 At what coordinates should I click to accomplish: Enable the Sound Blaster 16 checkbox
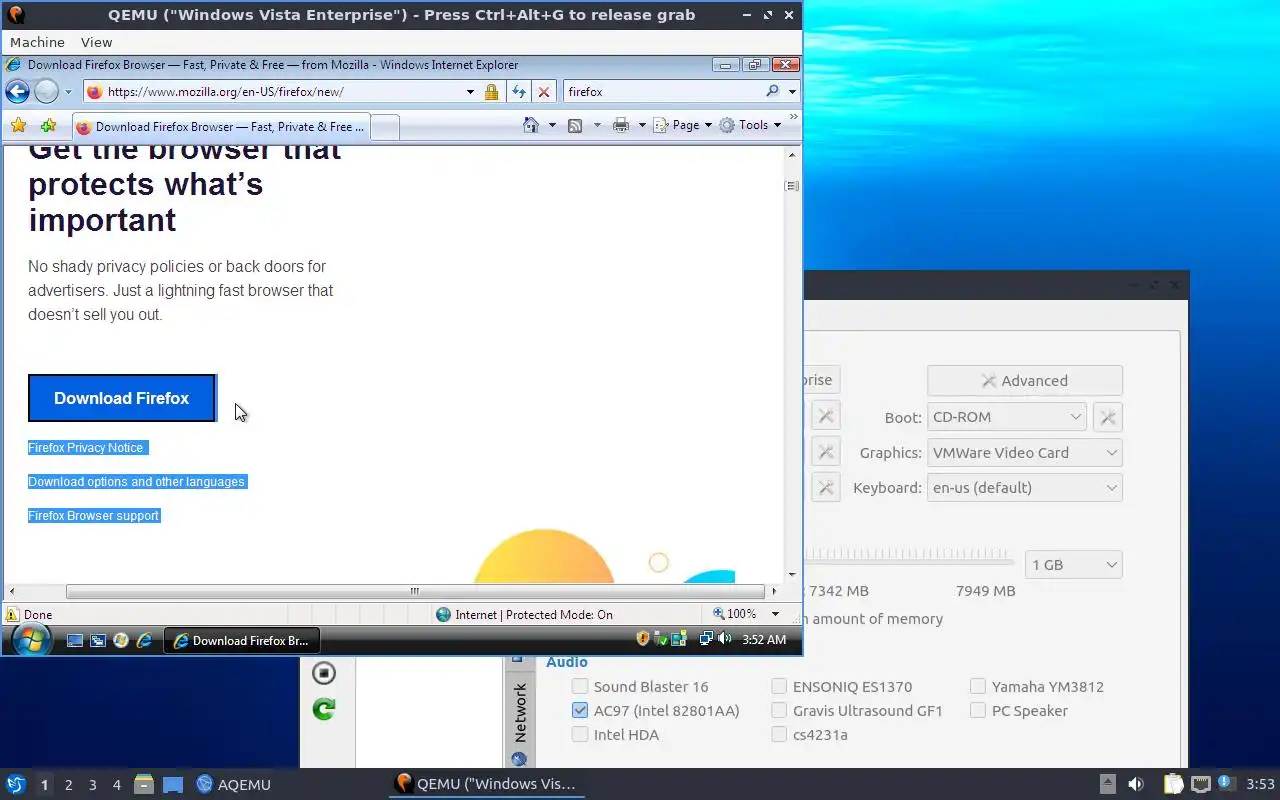[x=580, y=686]
